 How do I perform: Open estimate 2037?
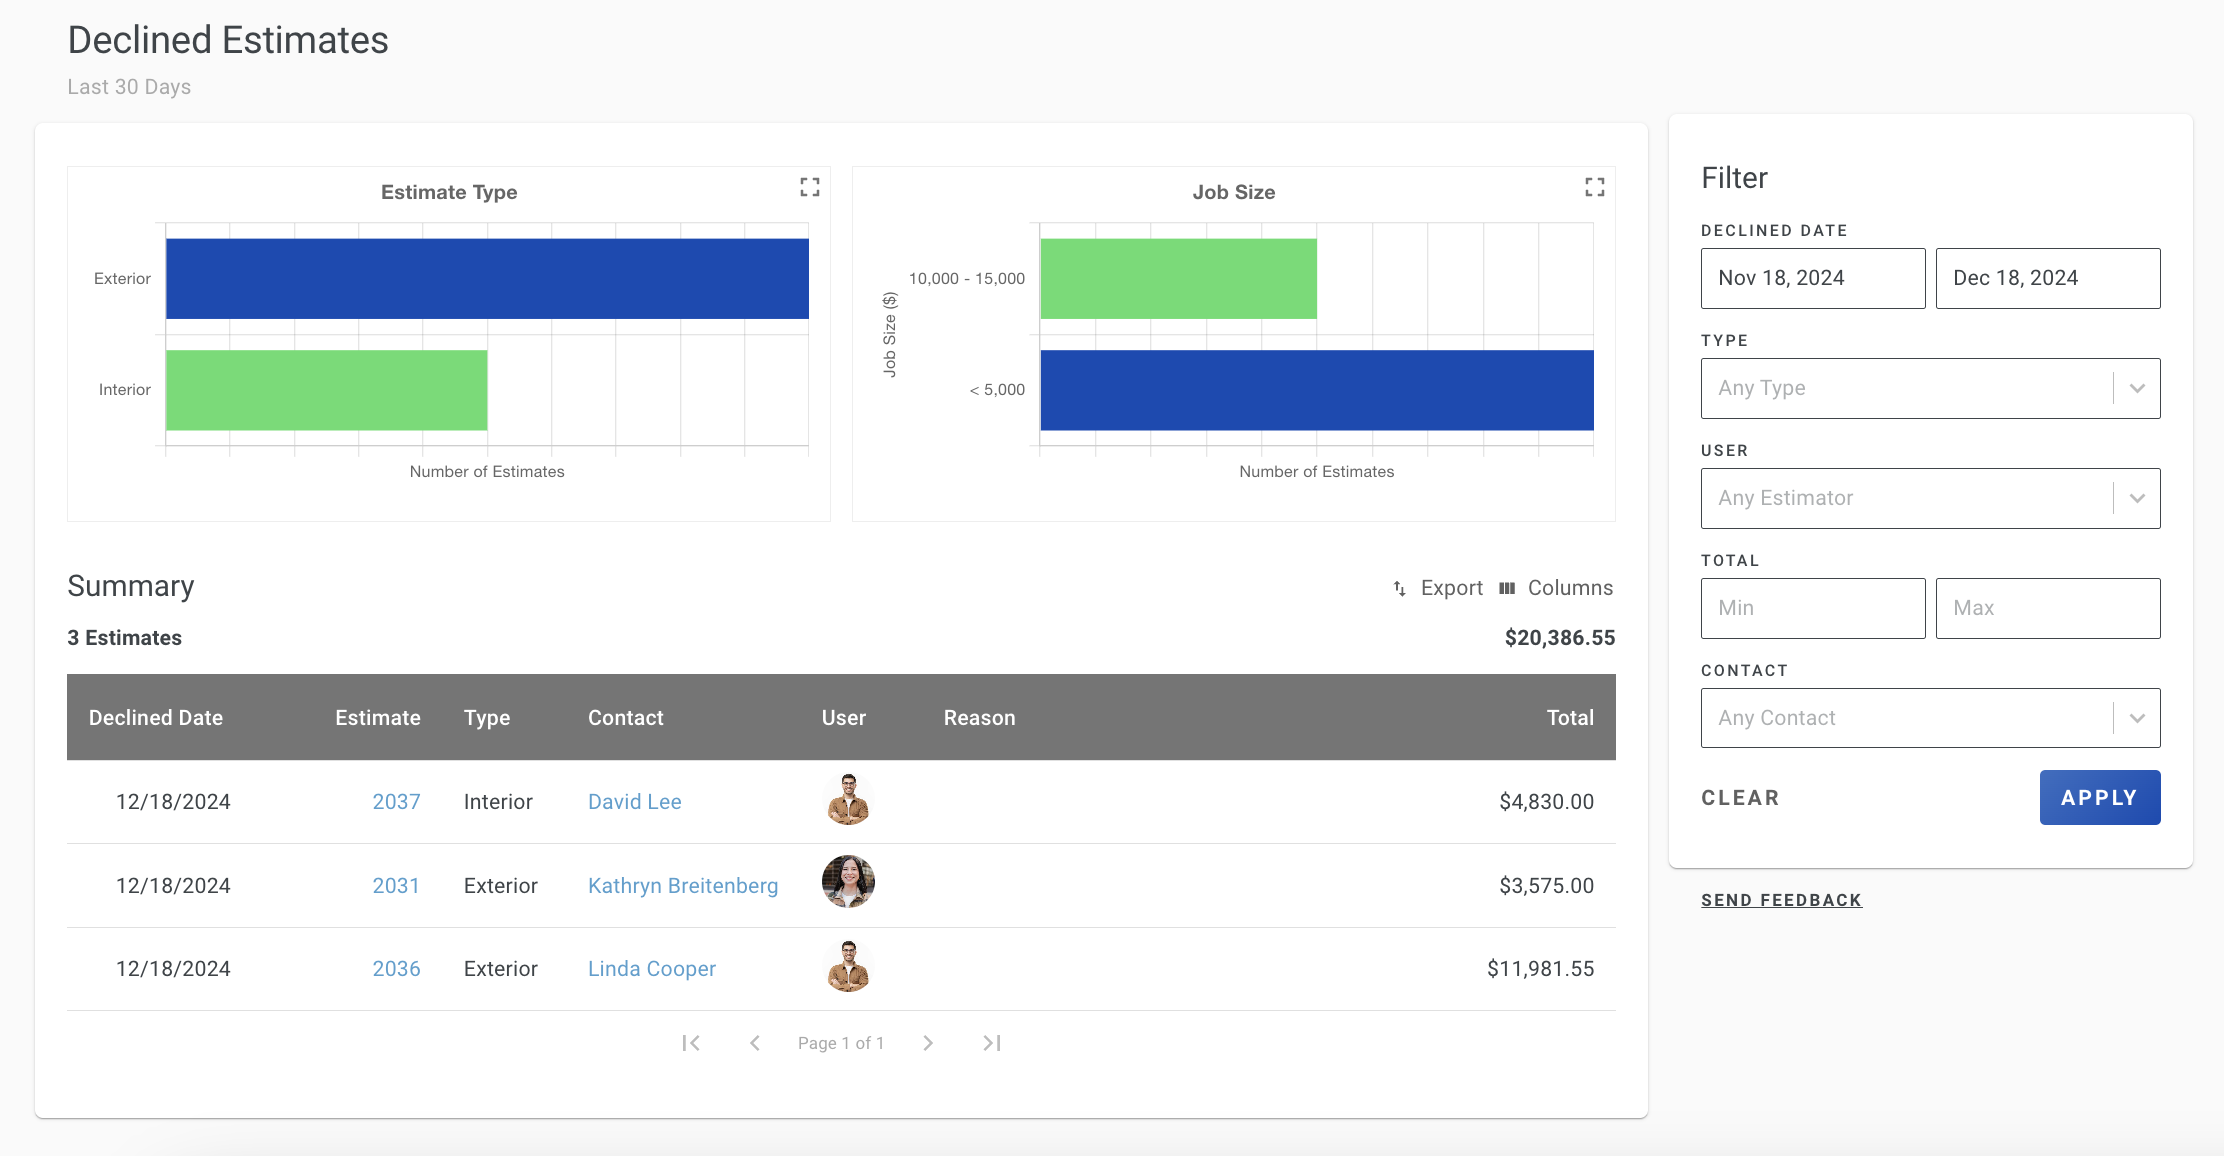tap(396, 802)
